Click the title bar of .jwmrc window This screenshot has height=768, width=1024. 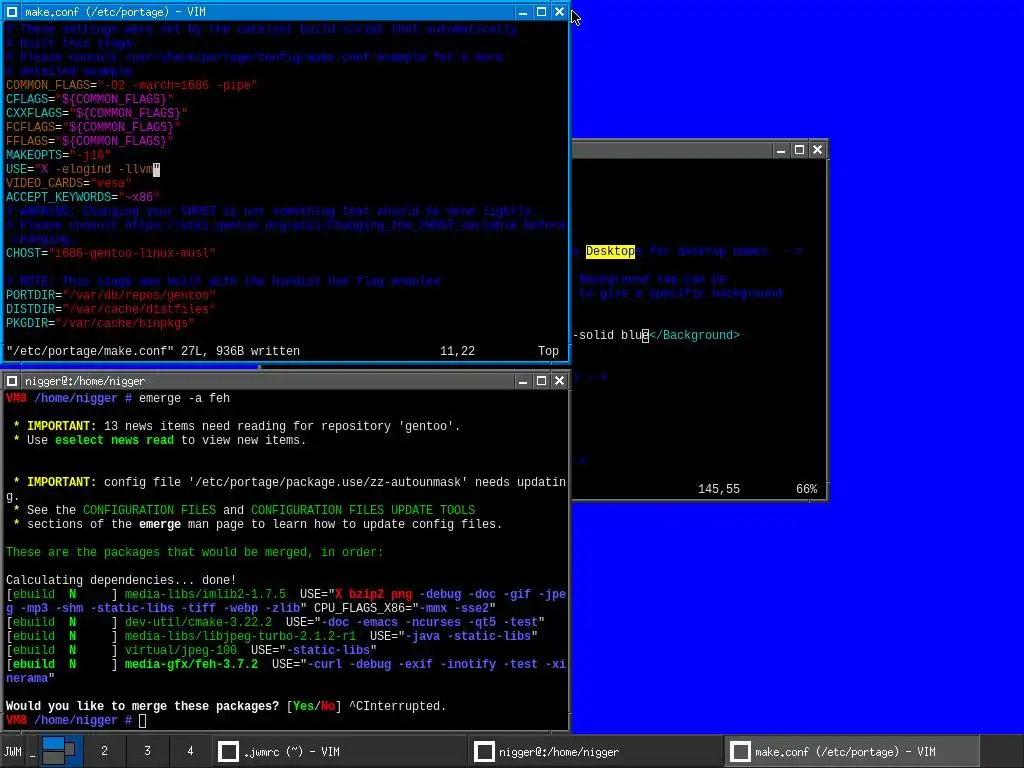(673, 150)
